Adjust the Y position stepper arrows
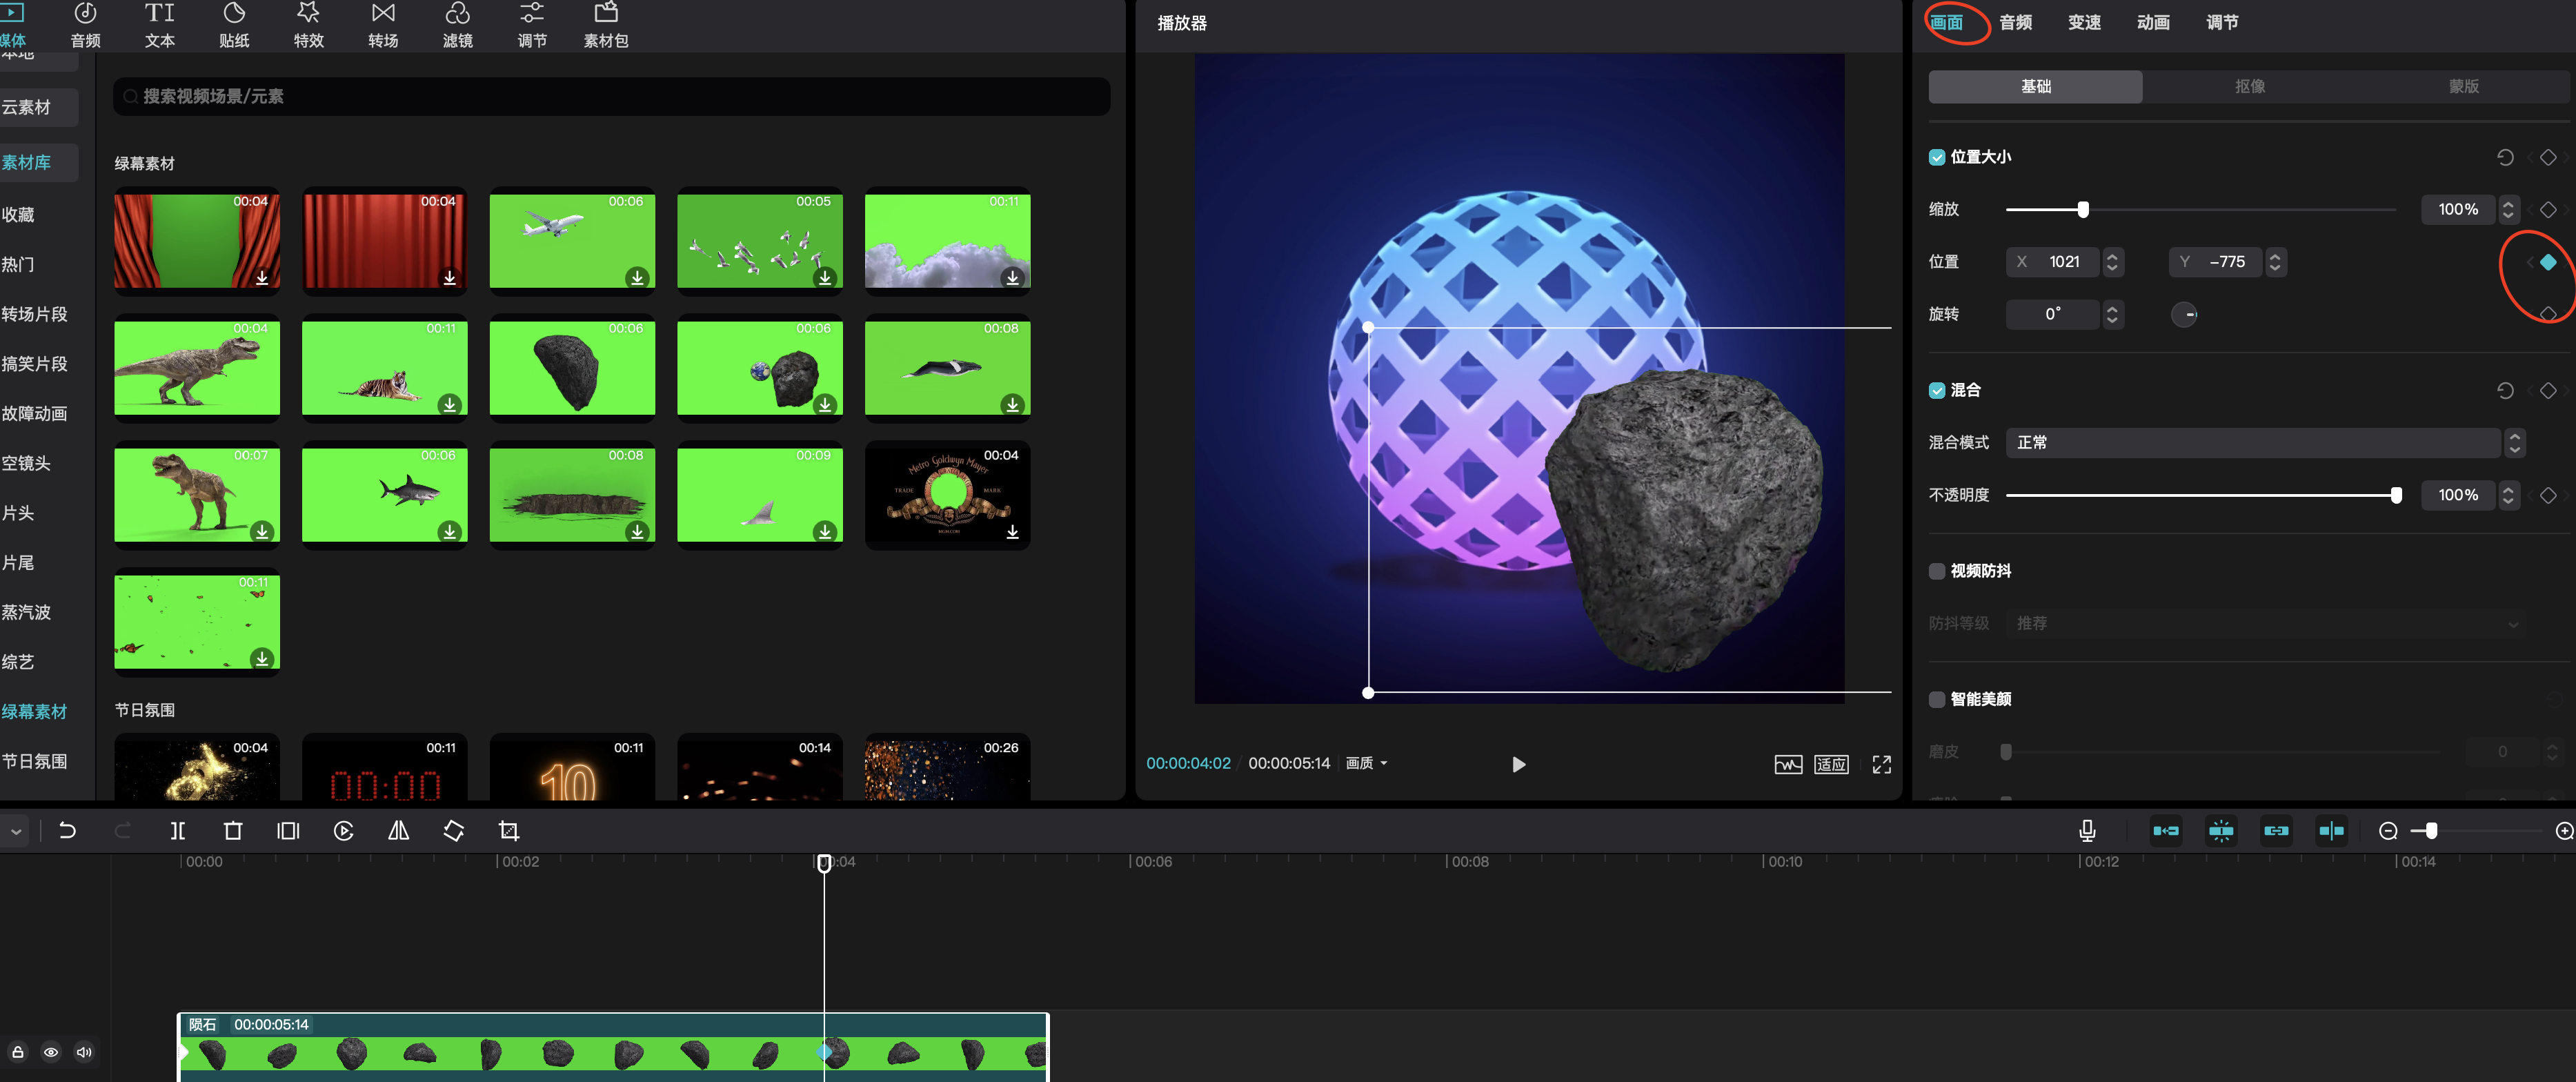 point(2274,262)
